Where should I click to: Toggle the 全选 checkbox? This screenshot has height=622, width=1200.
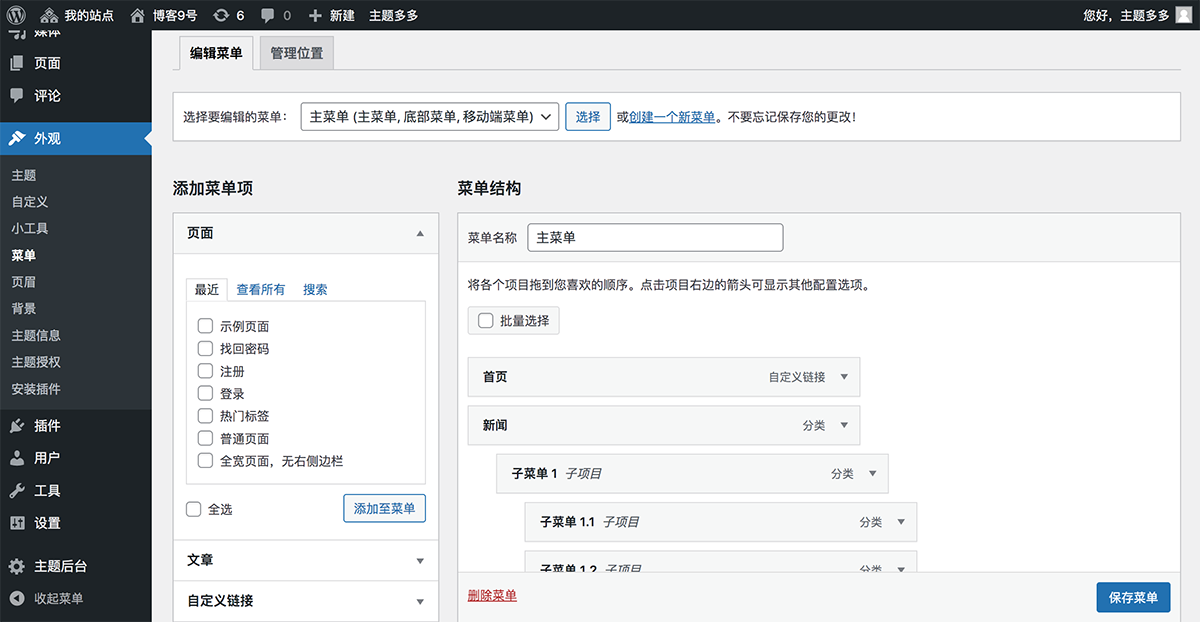pyautogui.click(x=194, y=509)
